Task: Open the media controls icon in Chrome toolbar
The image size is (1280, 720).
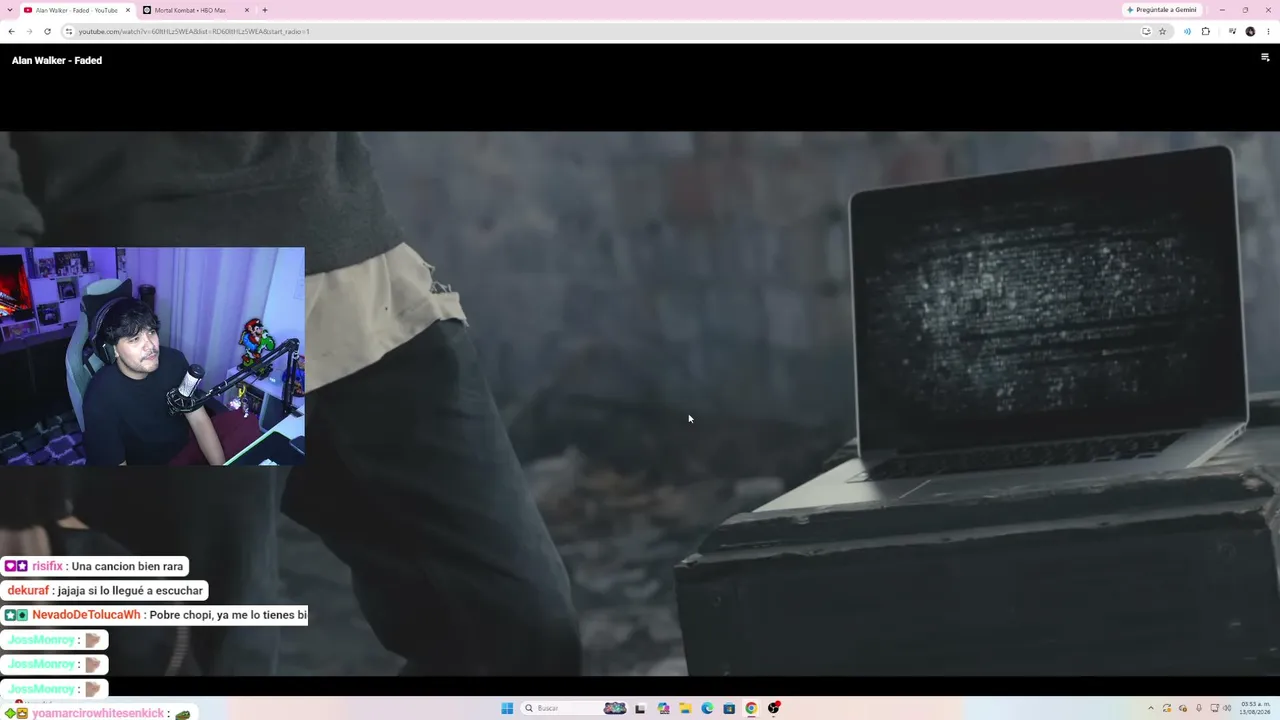Action: [x=1232, y=31]
